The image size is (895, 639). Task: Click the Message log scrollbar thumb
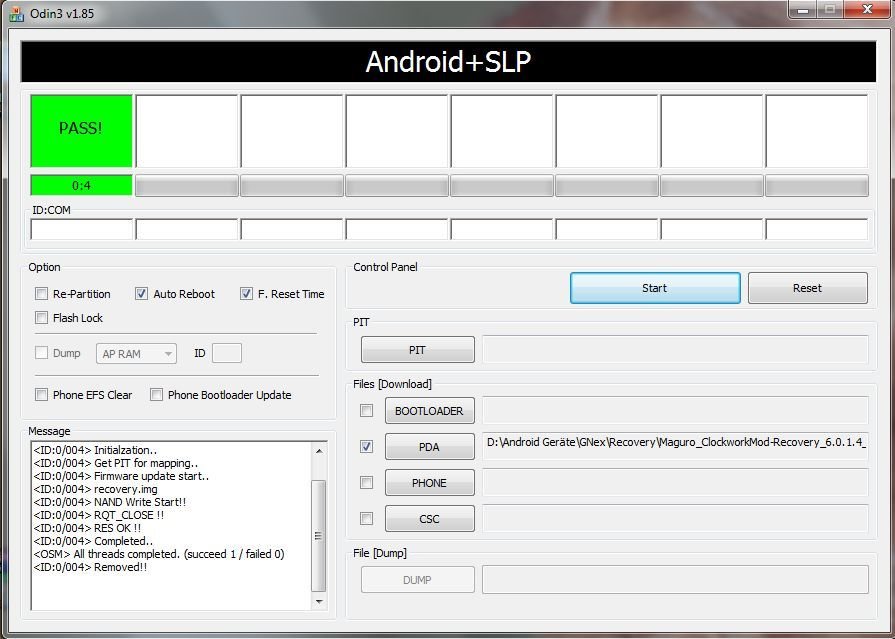click(319, 536)
